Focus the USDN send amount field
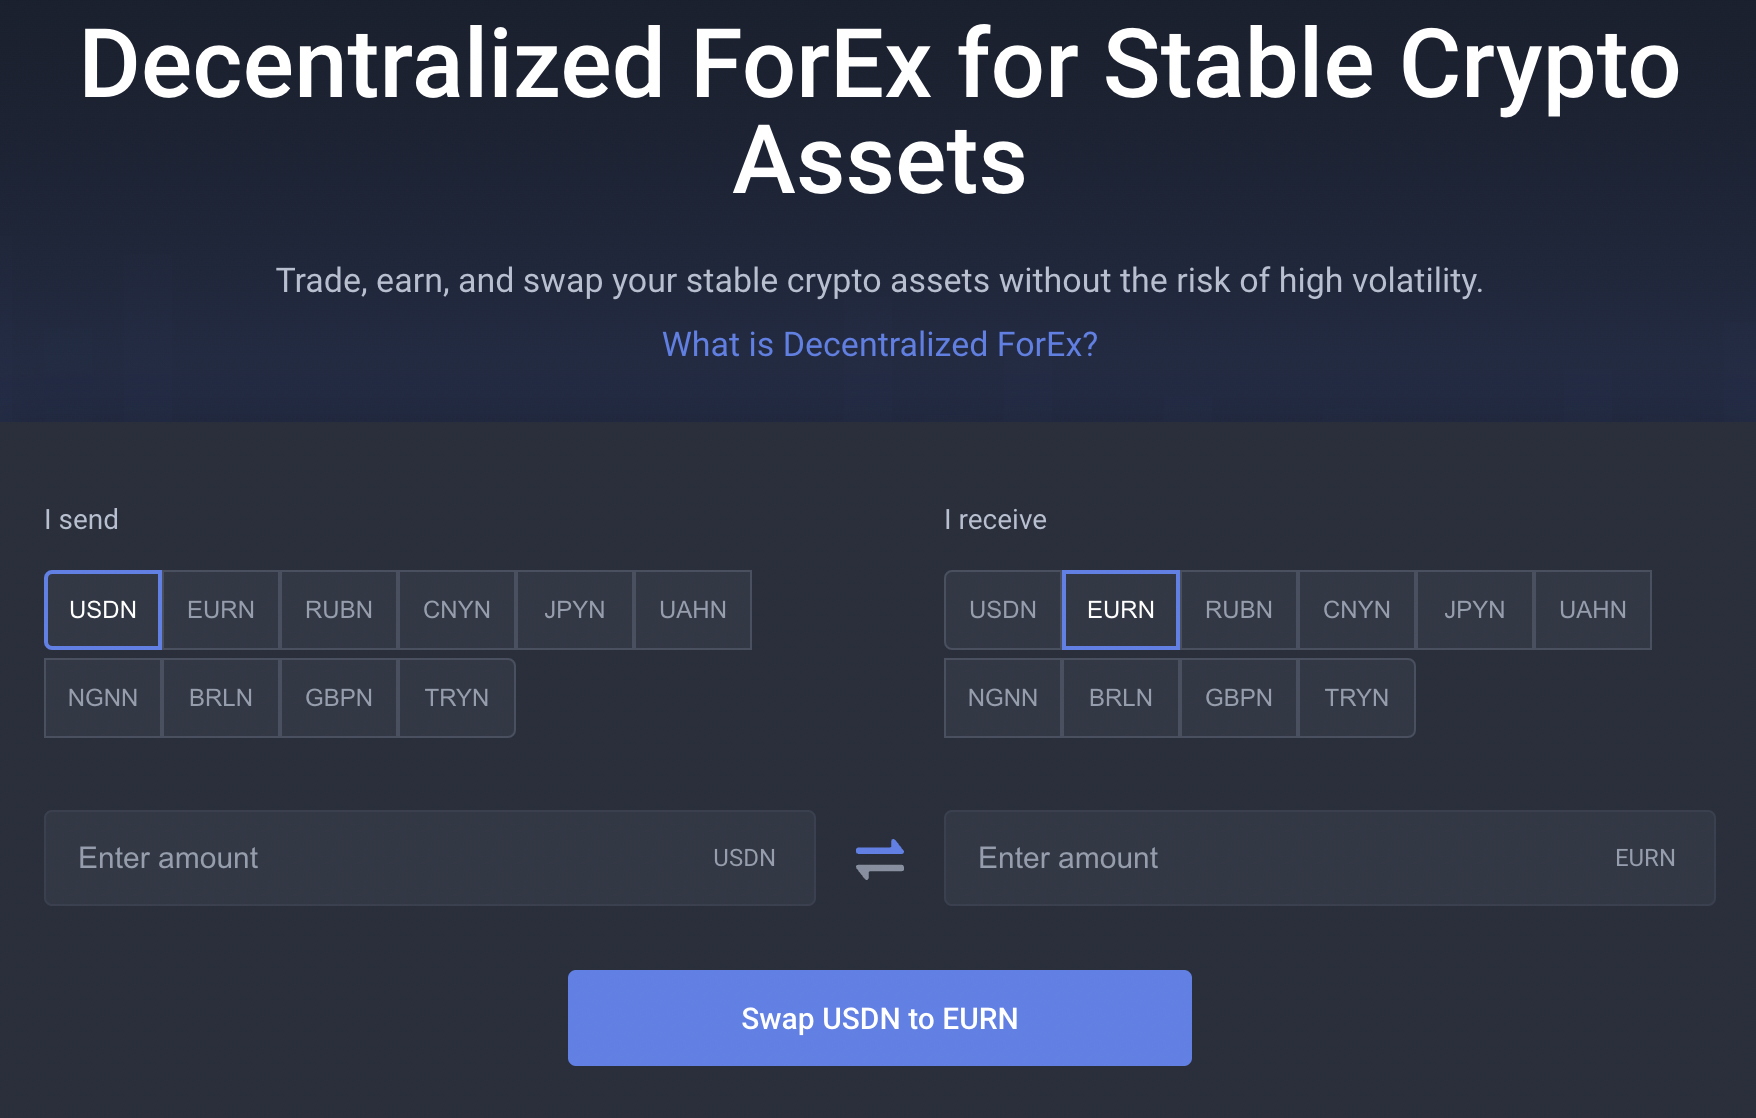The width and height of the screenshot is (1756, 1118). coord(380,858)
